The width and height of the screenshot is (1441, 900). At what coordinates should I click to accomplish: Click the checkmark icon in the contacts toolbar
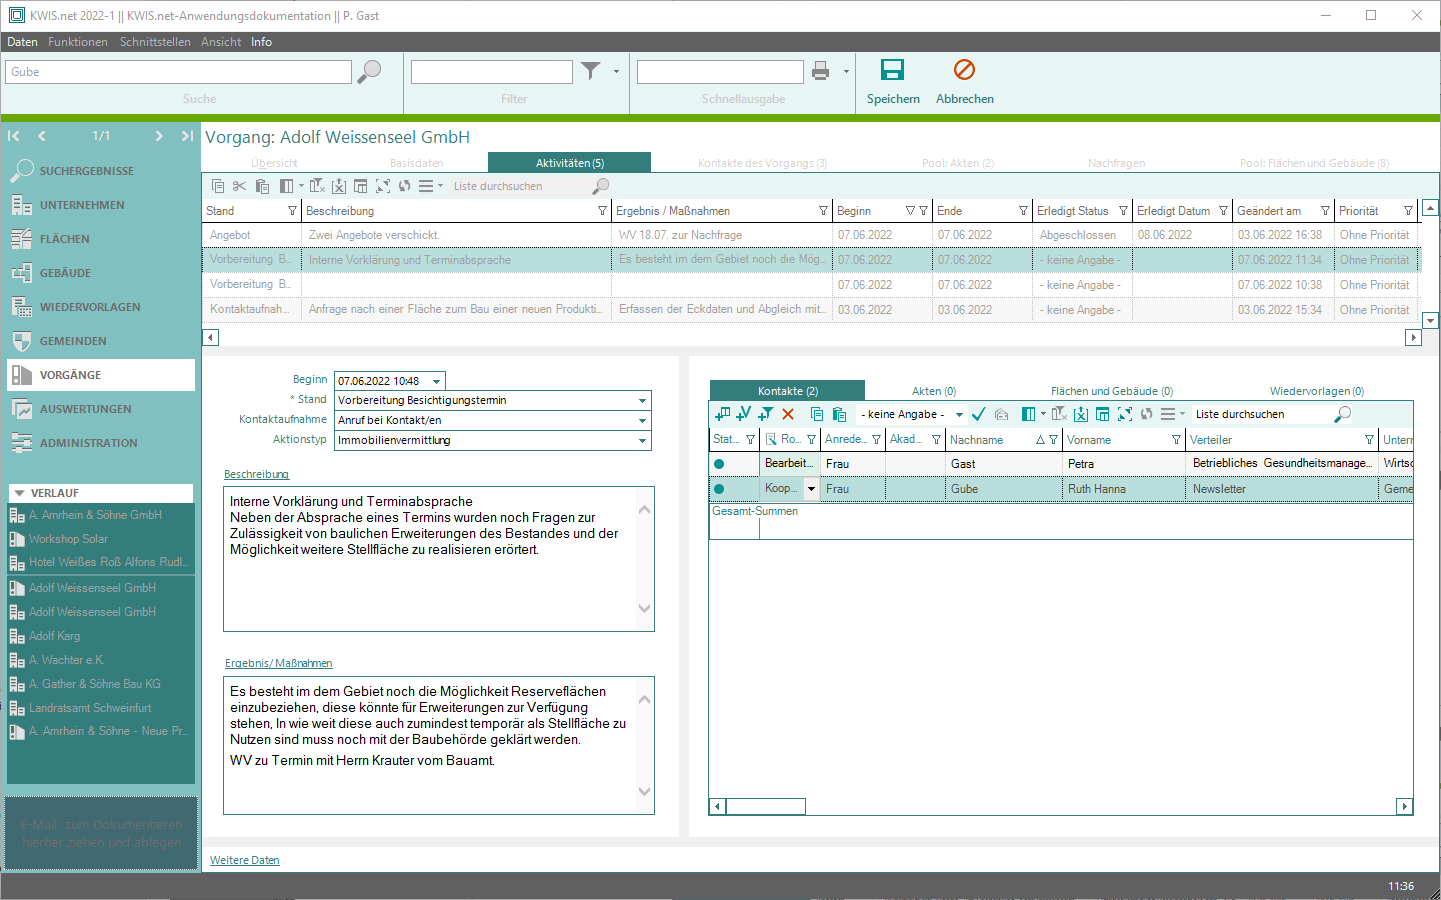tap(978, 414)
